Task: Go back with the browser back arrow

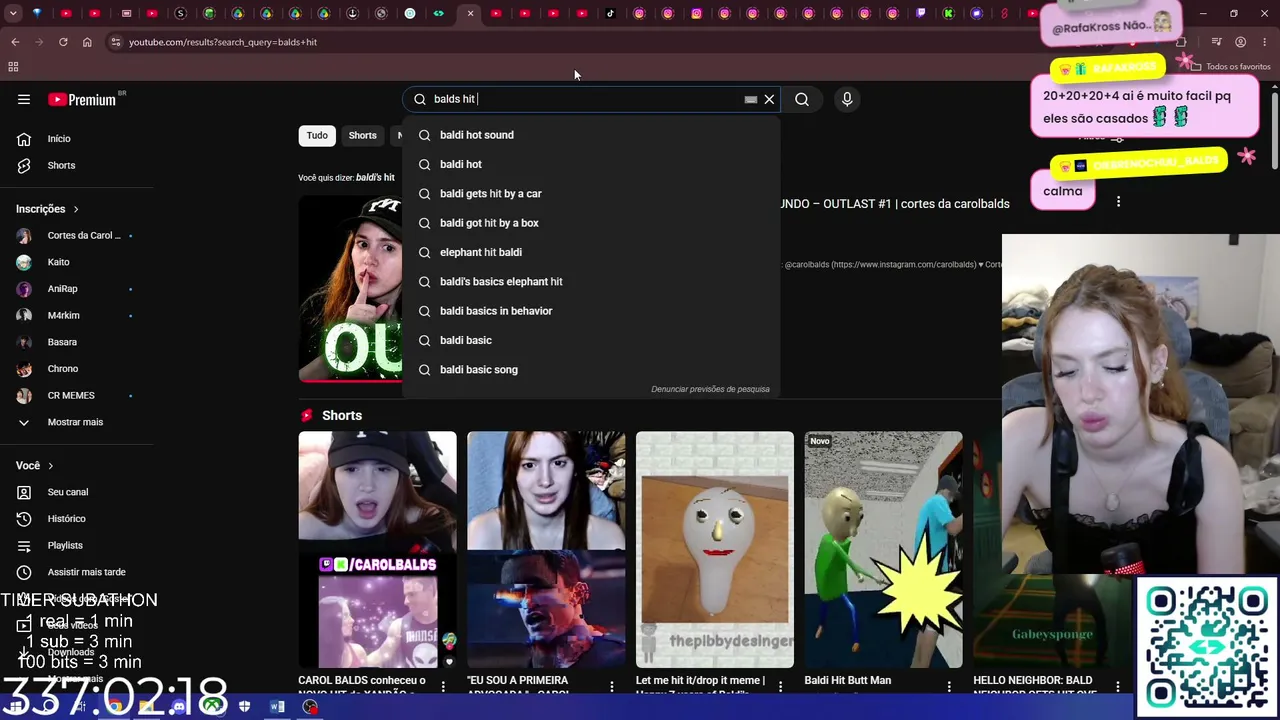Action: point(15,42)
